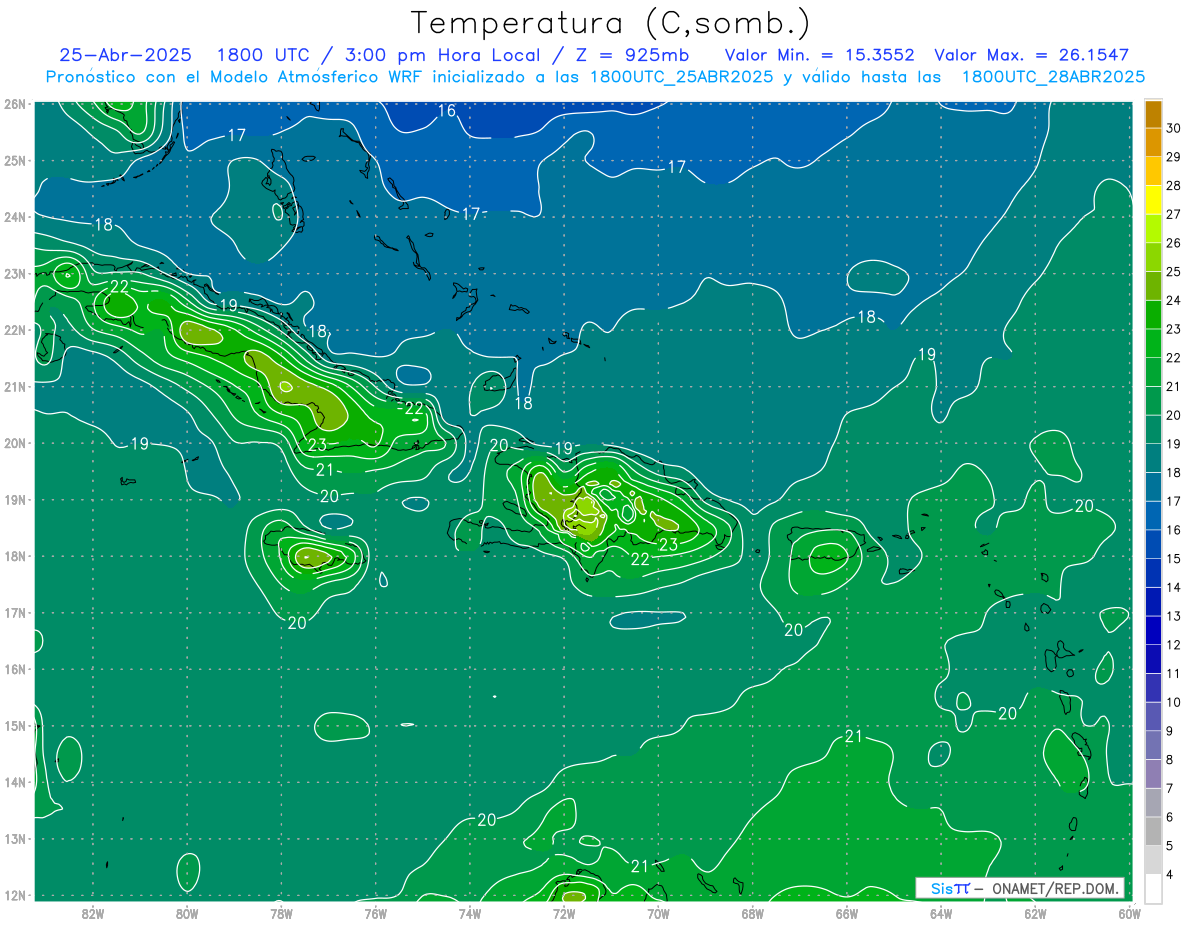This screenshot has width=1200, height=927.
Task: Click the "70W" longitude axis label
Action: coord(658,913)
